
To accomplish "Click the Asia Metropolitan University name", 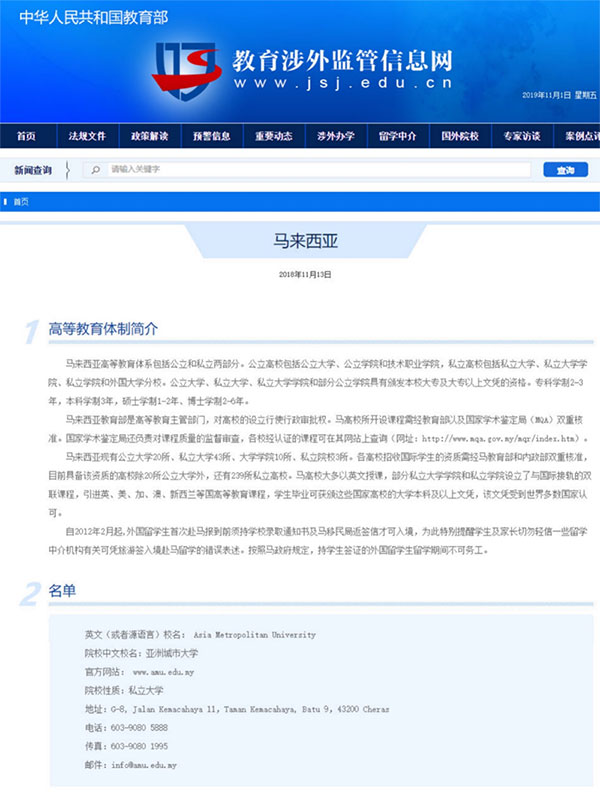I will 254,635.
